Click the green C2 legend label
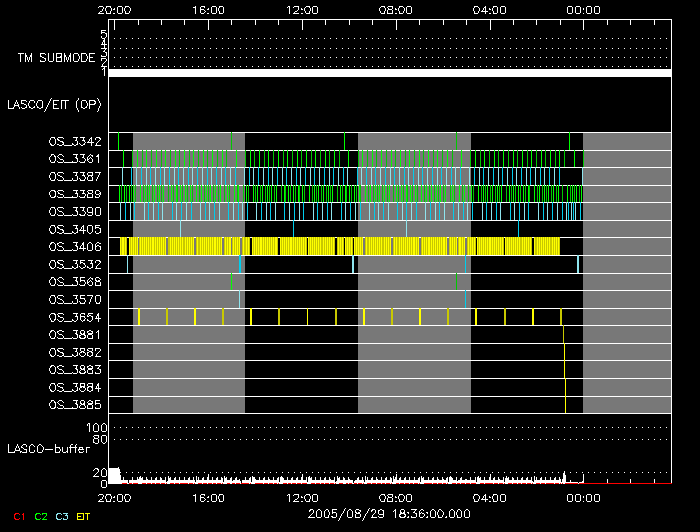This screenshot has width=700, height=532. tap(41, 515)
